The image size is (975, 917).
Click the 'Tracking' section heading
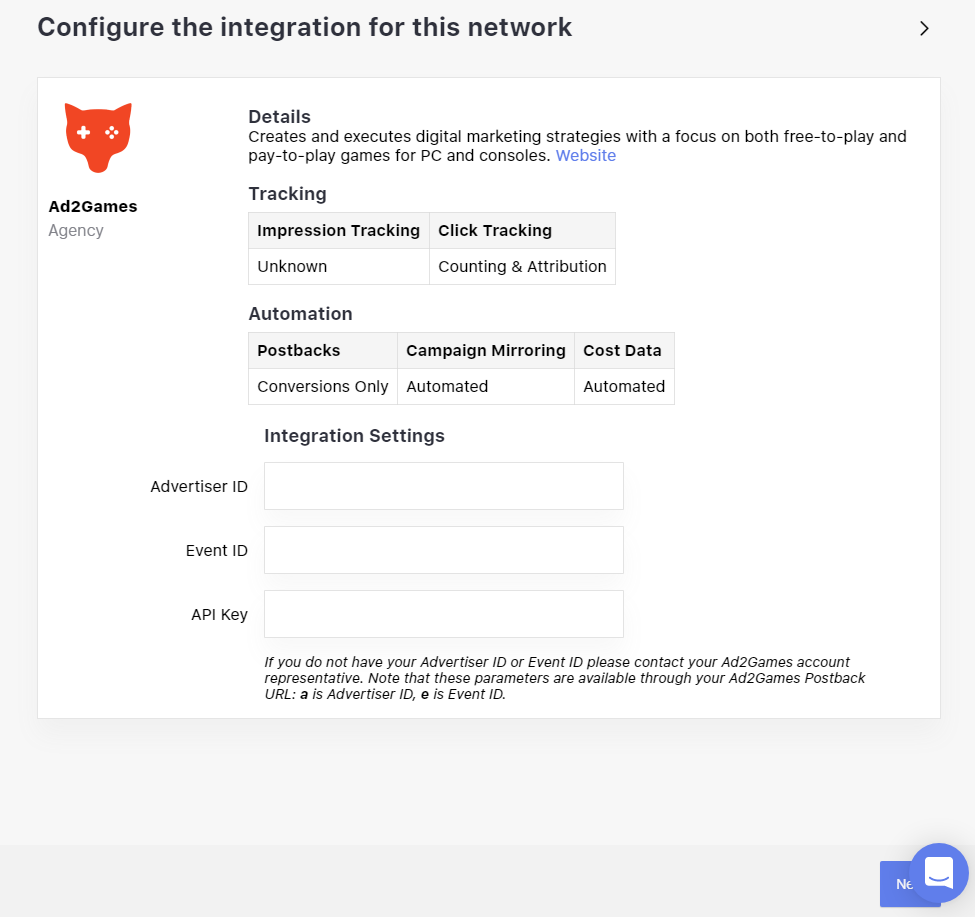[287, 194]
